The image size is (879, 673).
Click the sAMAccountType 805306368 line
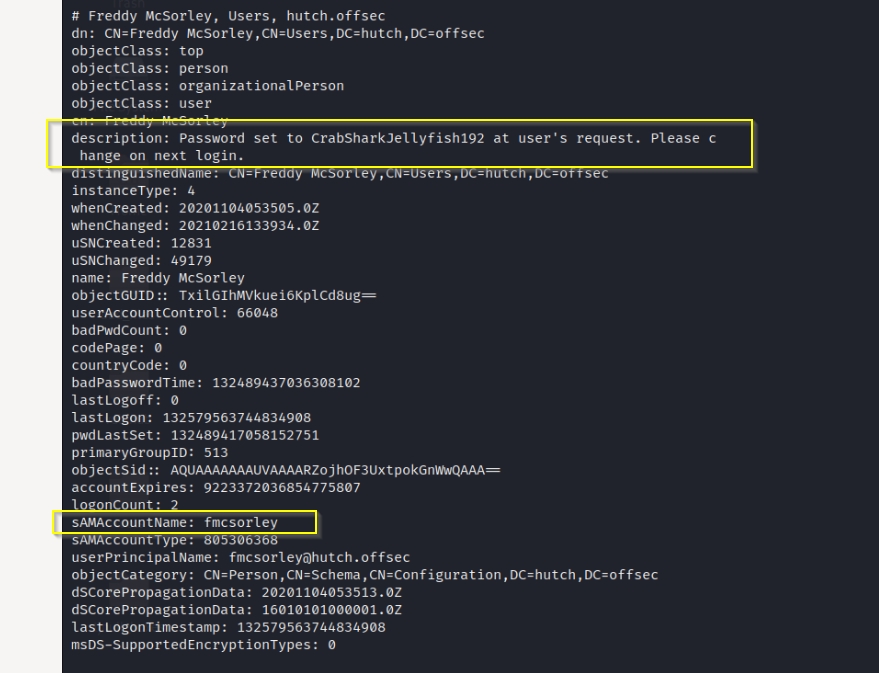pos(174,540)
